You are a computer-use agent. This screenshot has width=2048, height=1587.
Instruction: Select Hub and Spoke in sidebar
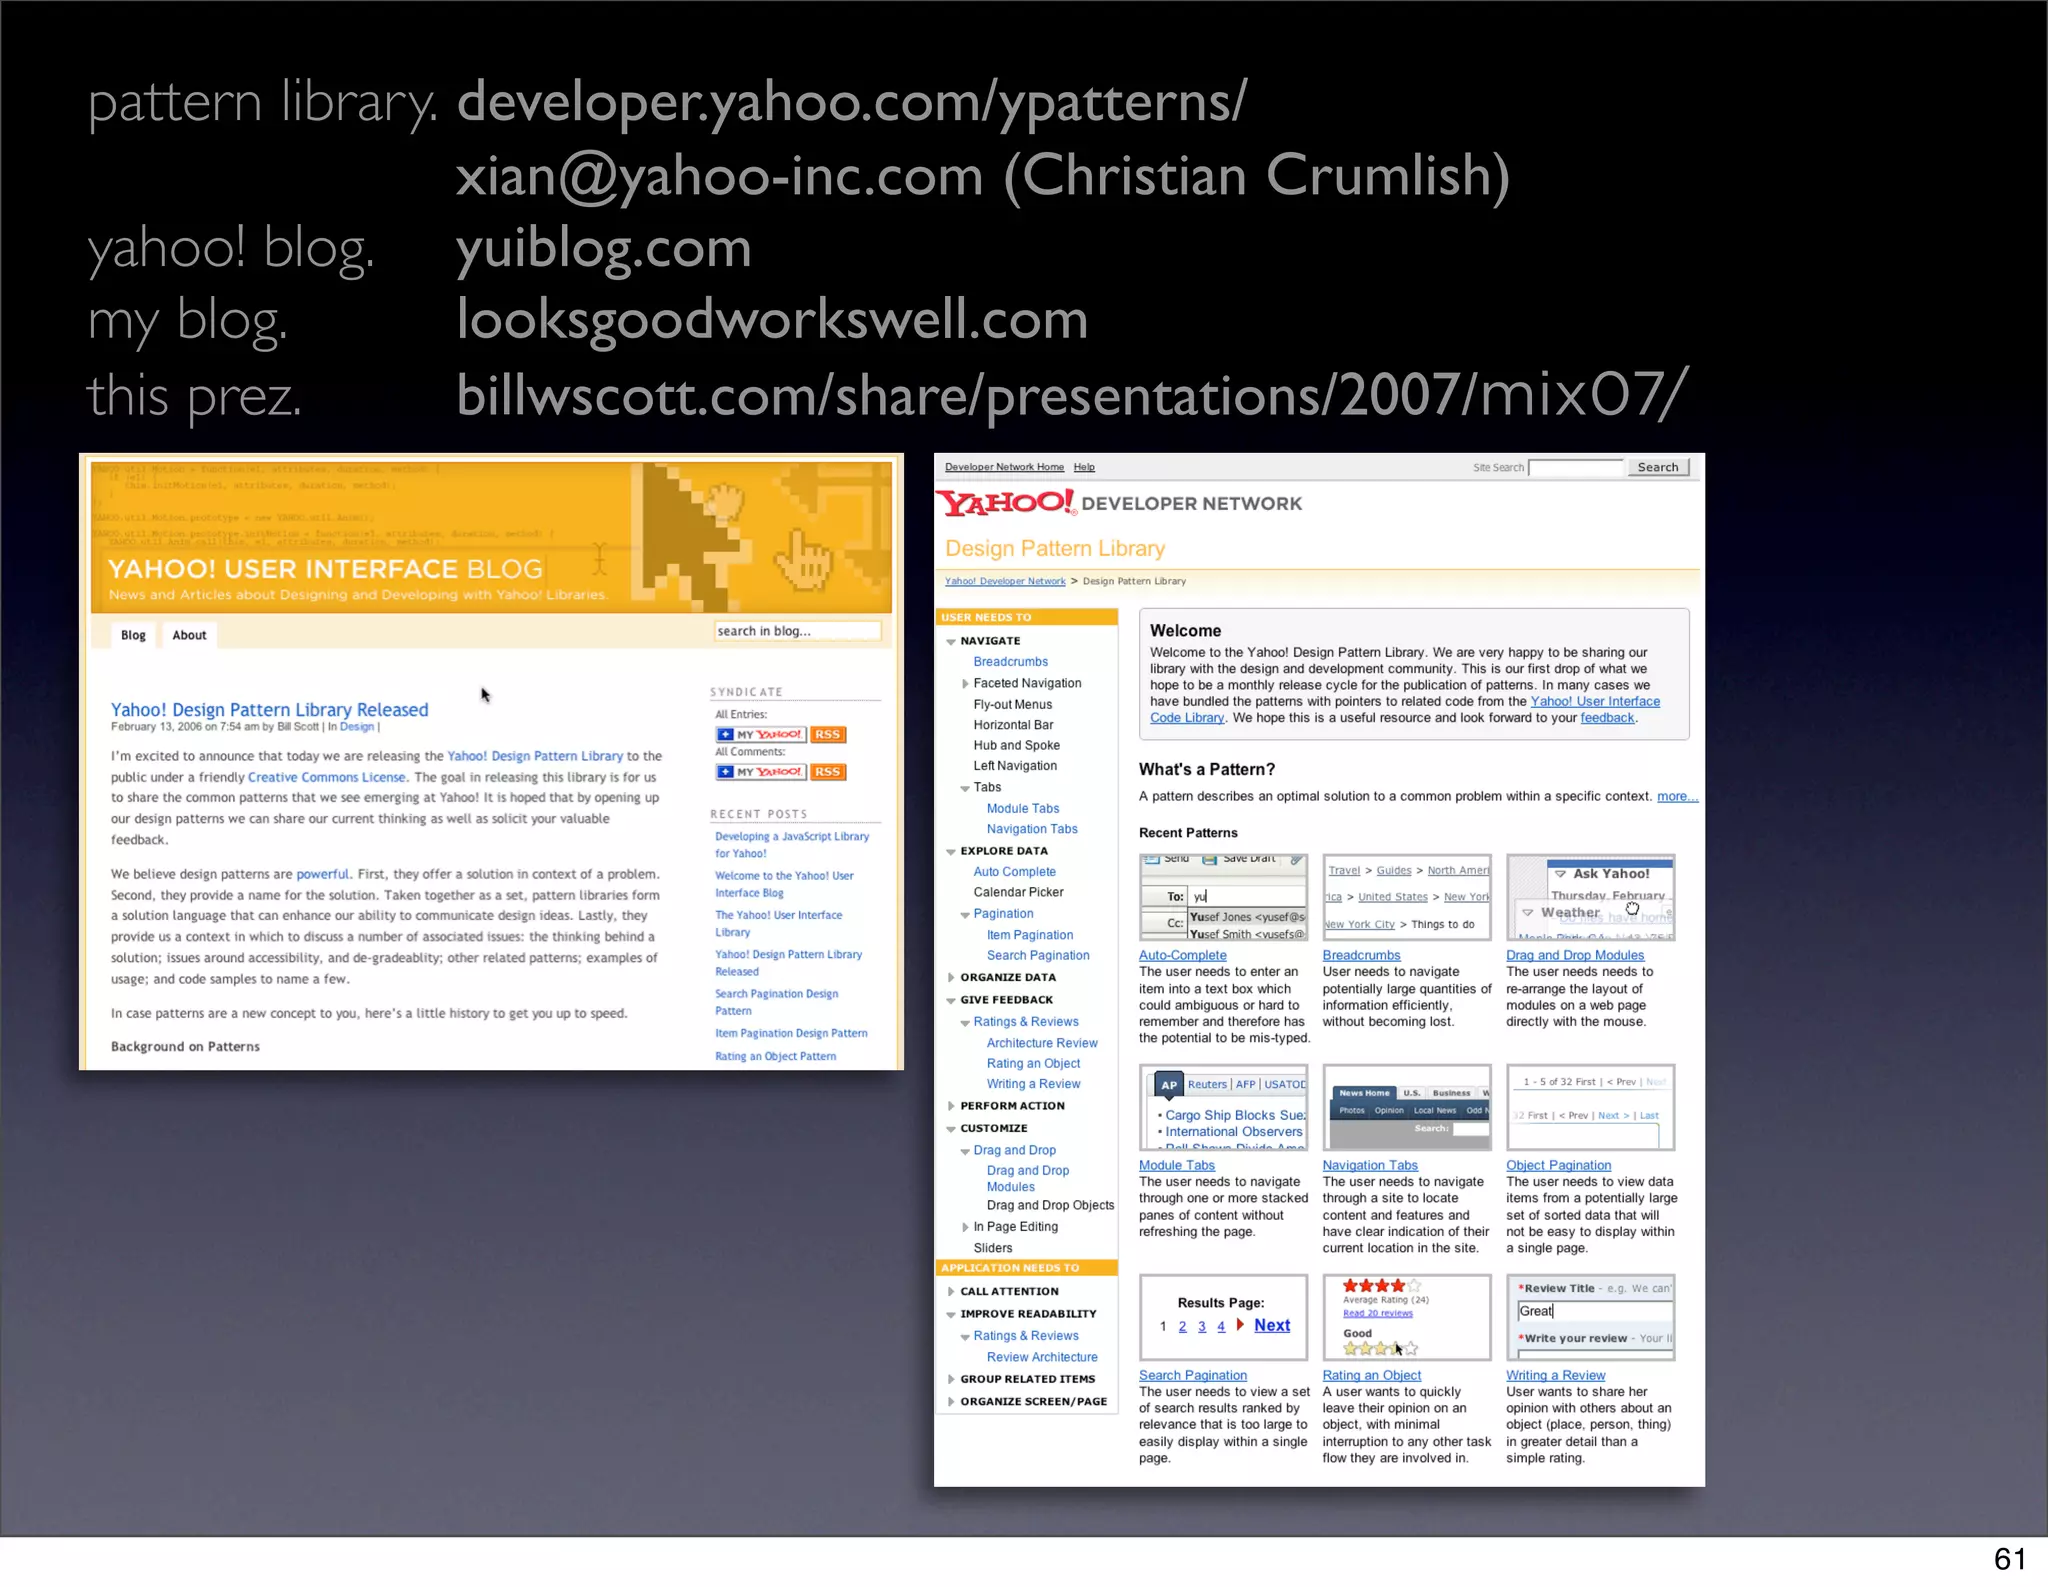(x=1017, y=746)
